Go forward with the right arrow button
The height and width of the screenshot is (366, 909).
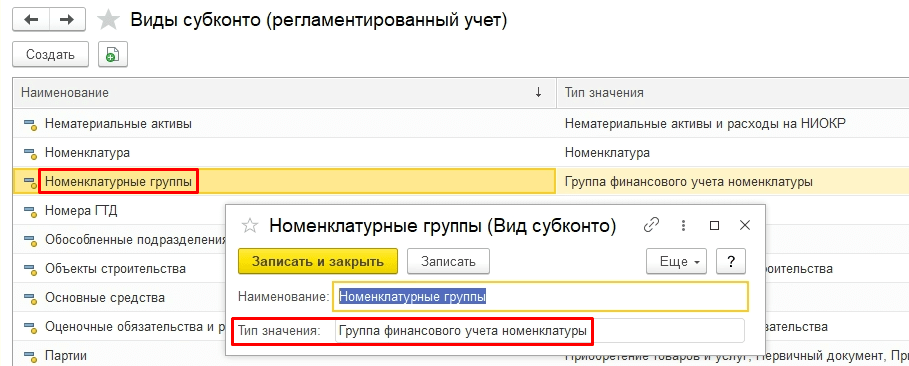coord(67,20)
